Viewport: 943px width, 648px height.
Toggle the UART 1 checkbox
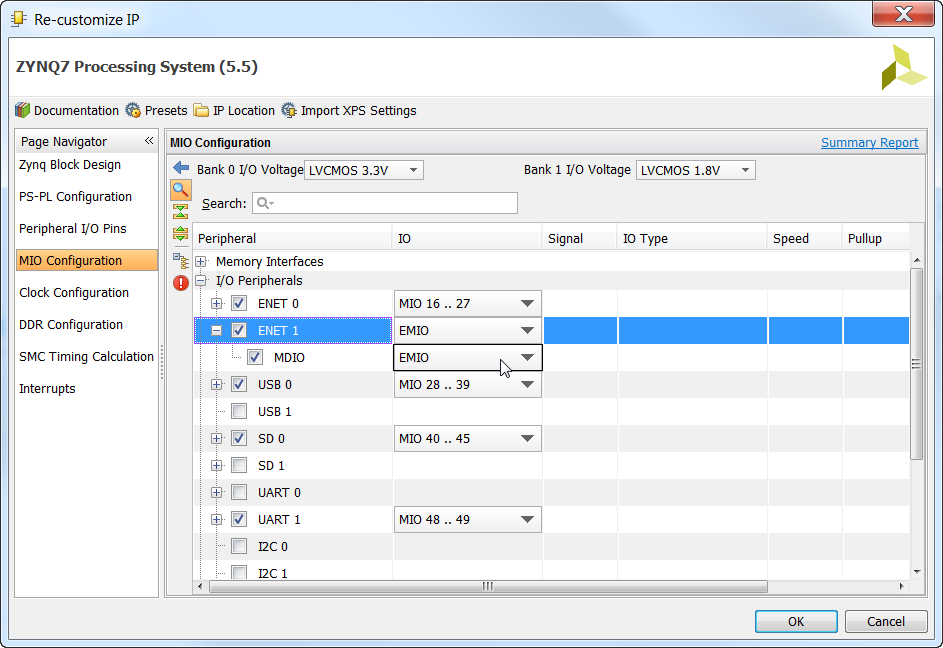point(239,519)
